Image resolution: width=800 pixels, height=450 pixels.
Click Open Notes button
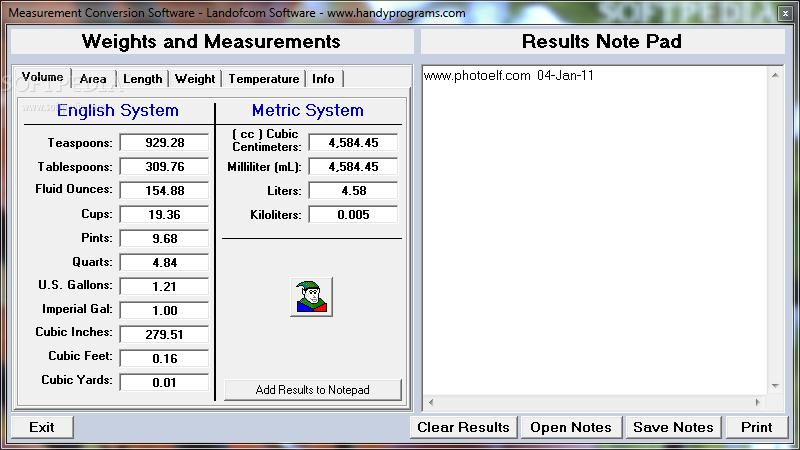[571, 427]
